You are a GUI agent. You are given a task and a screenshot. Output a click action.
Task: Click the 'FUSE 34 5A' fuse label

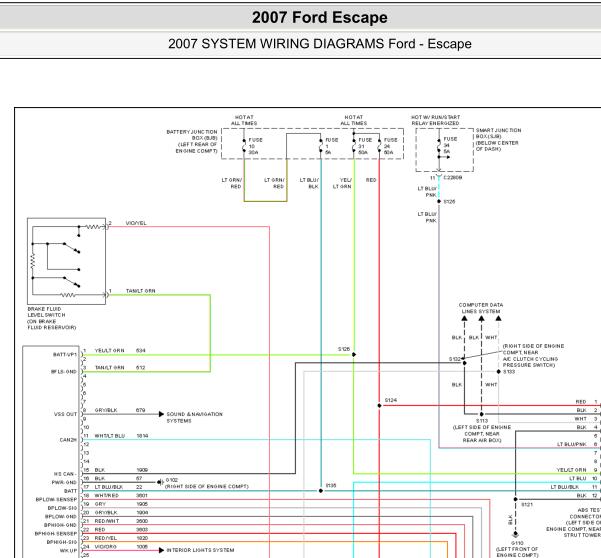[x=450, y=145]
